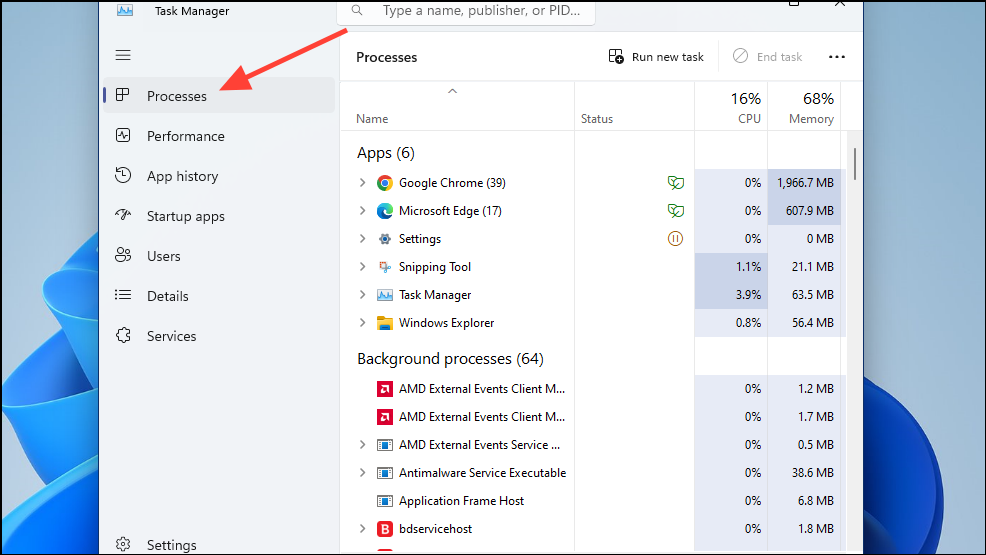Click Chrome's efficiency mode leaf icon
Image resolution: width=986 pixels, height=555 pixels.
coord(675,183)
